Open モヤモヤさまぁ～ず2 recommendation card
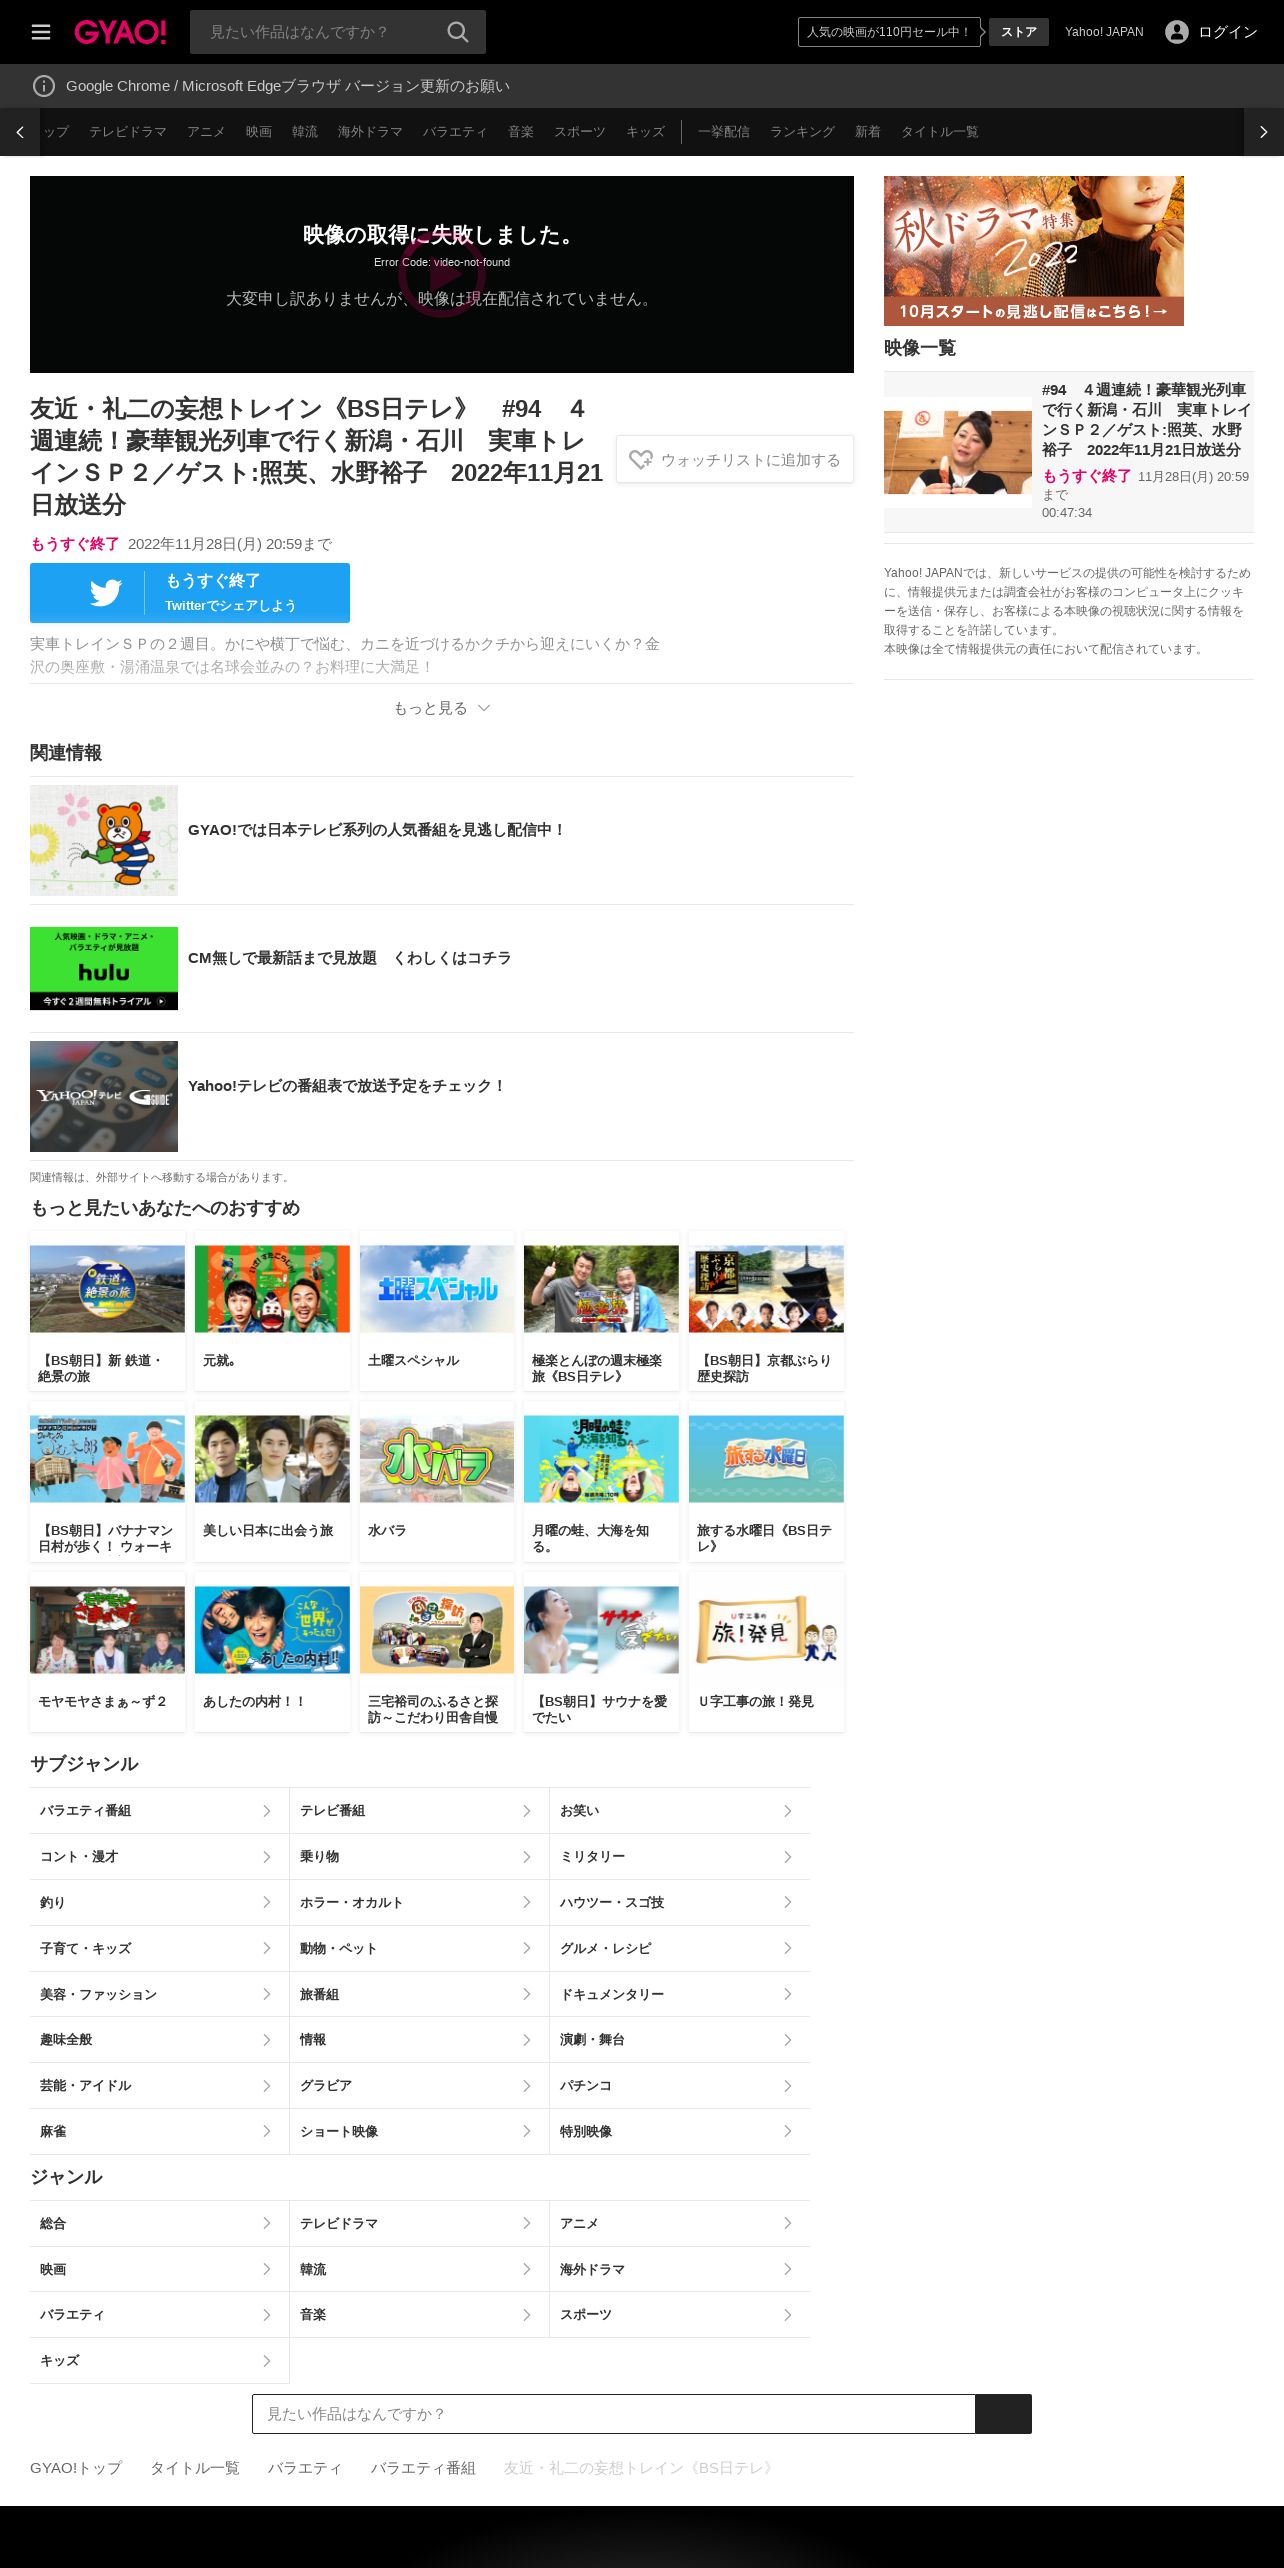This screenshot has width=1284, height=2568. tap(107, 1652)
